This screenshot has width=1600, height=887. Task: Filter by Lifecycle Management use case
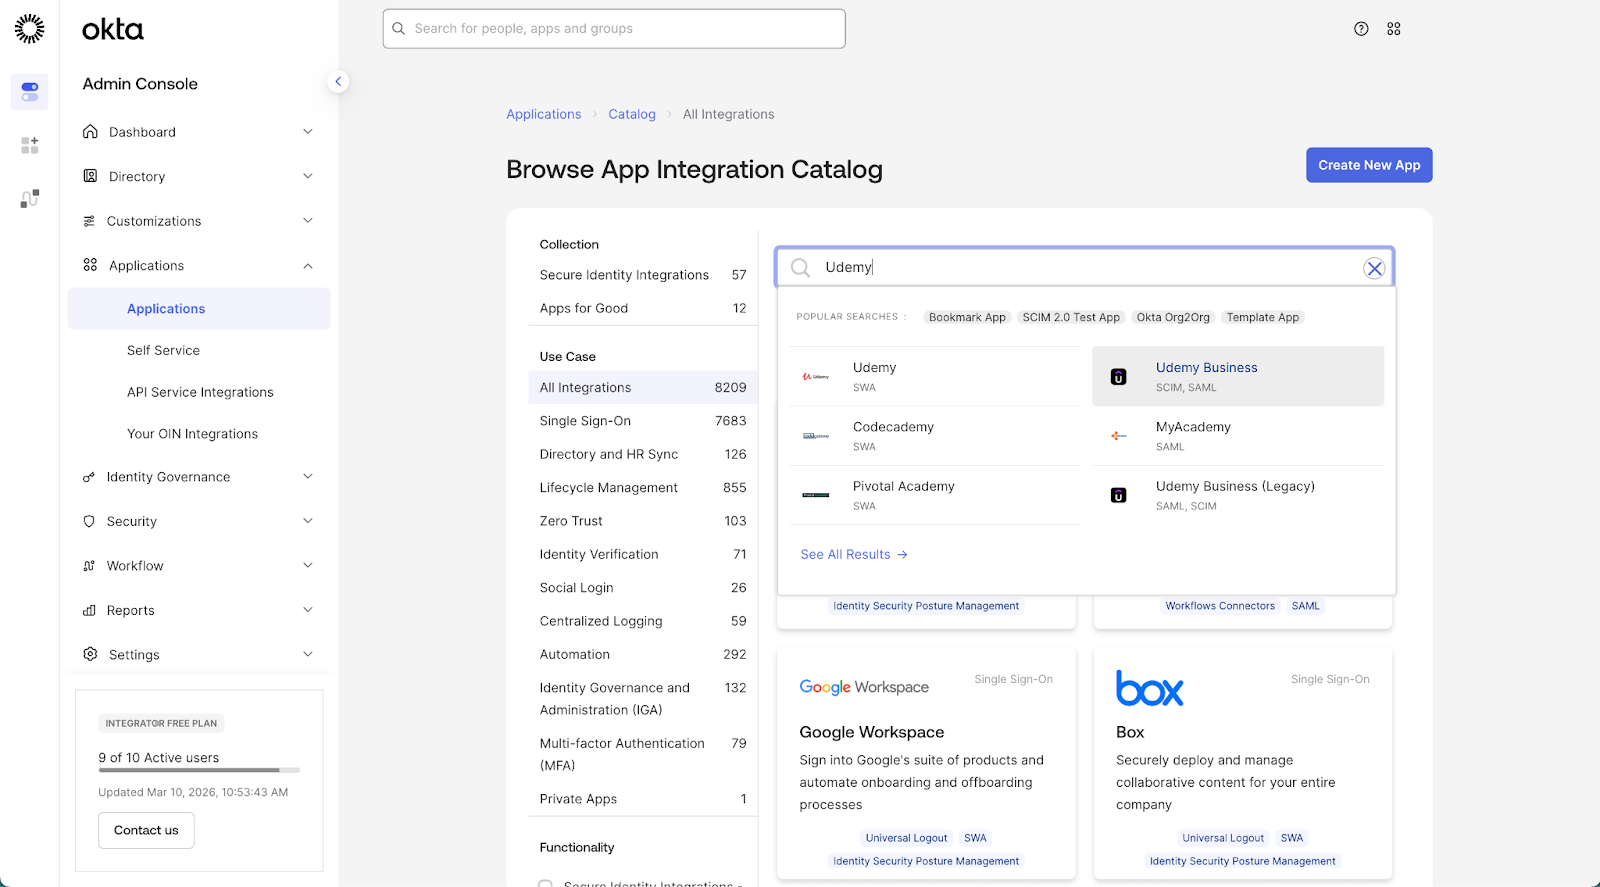point(643,488)
